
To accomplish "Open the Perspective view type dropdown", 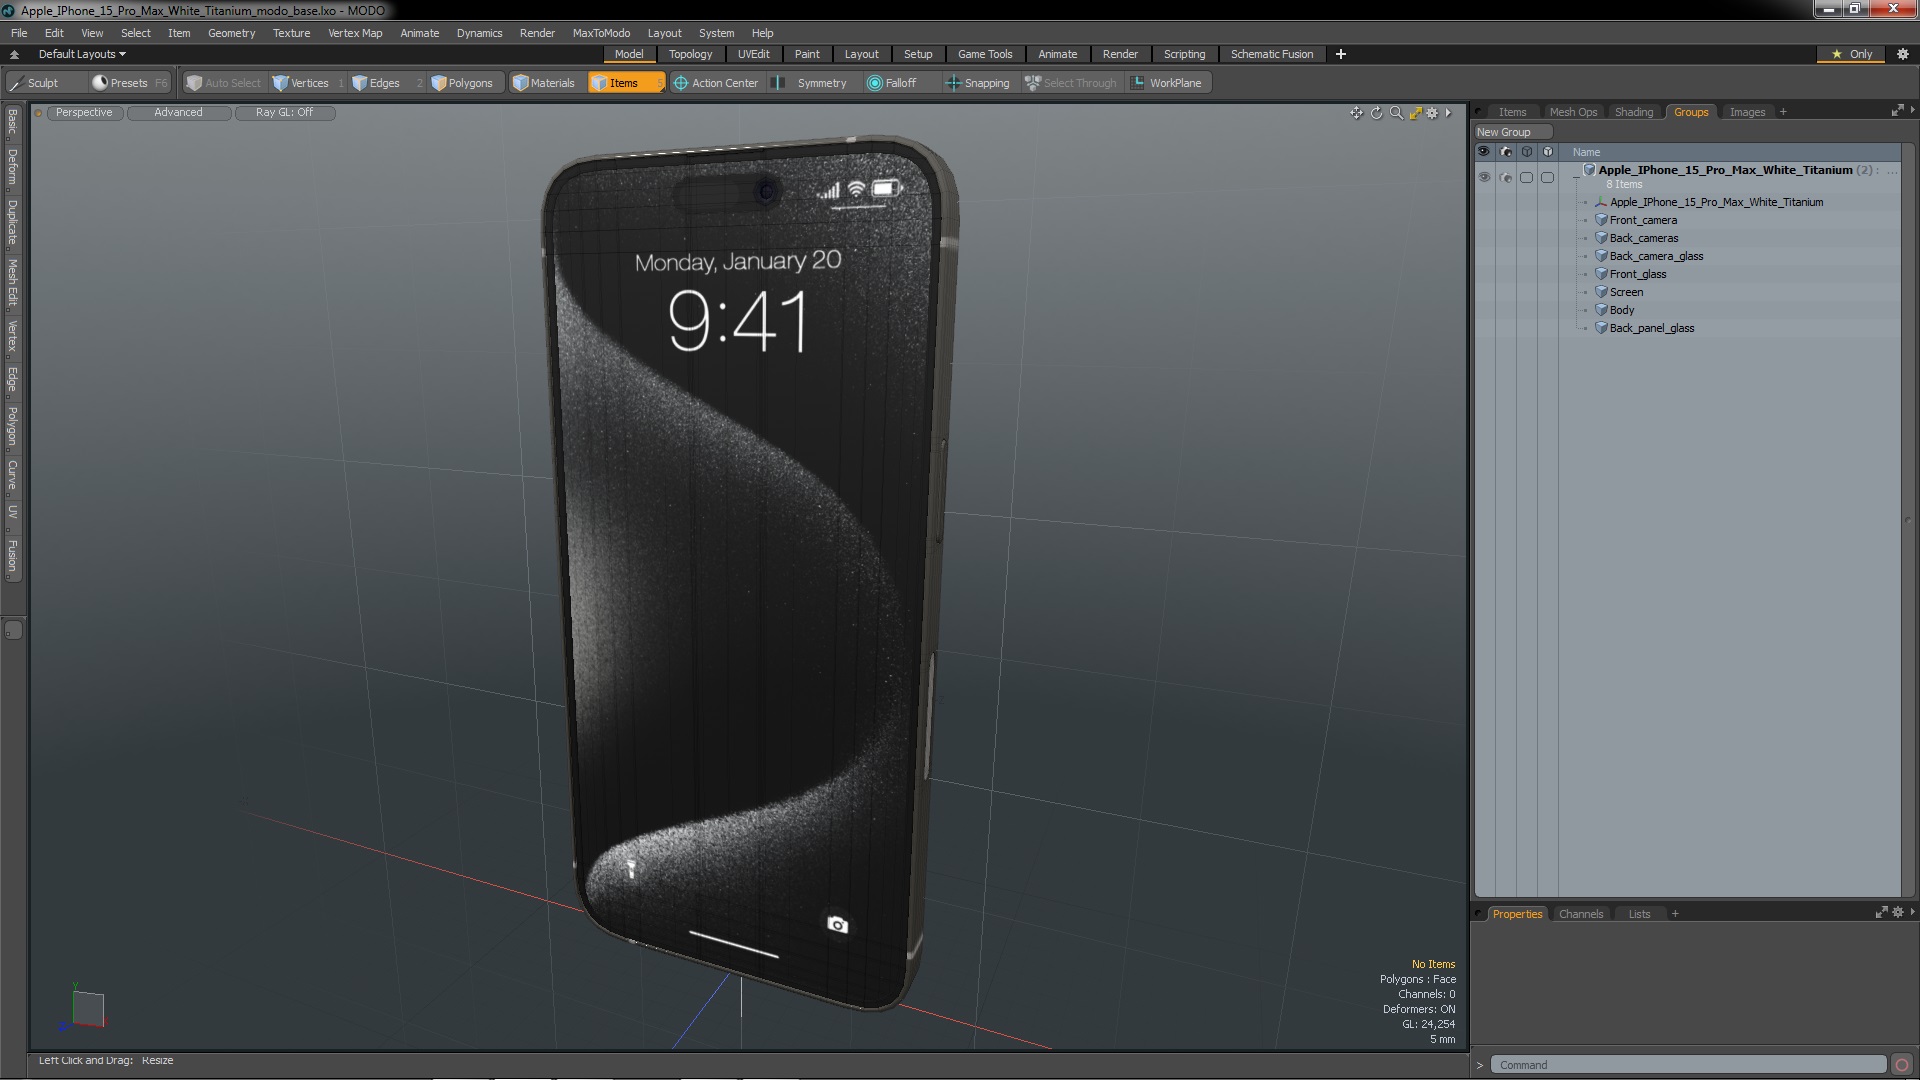I will (x=84, y=112).
